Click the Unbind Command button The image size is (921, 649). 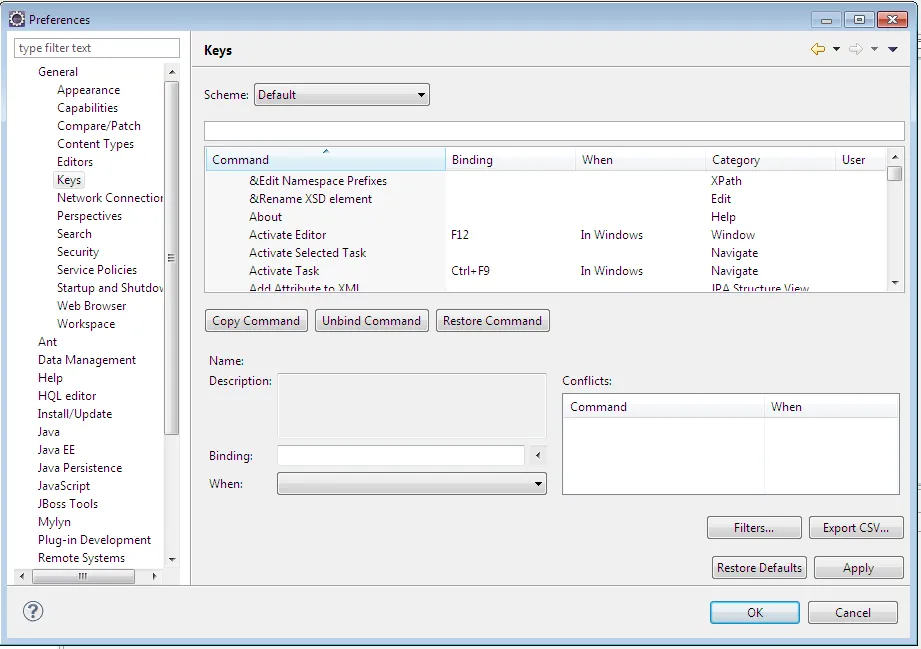(371, 321)
